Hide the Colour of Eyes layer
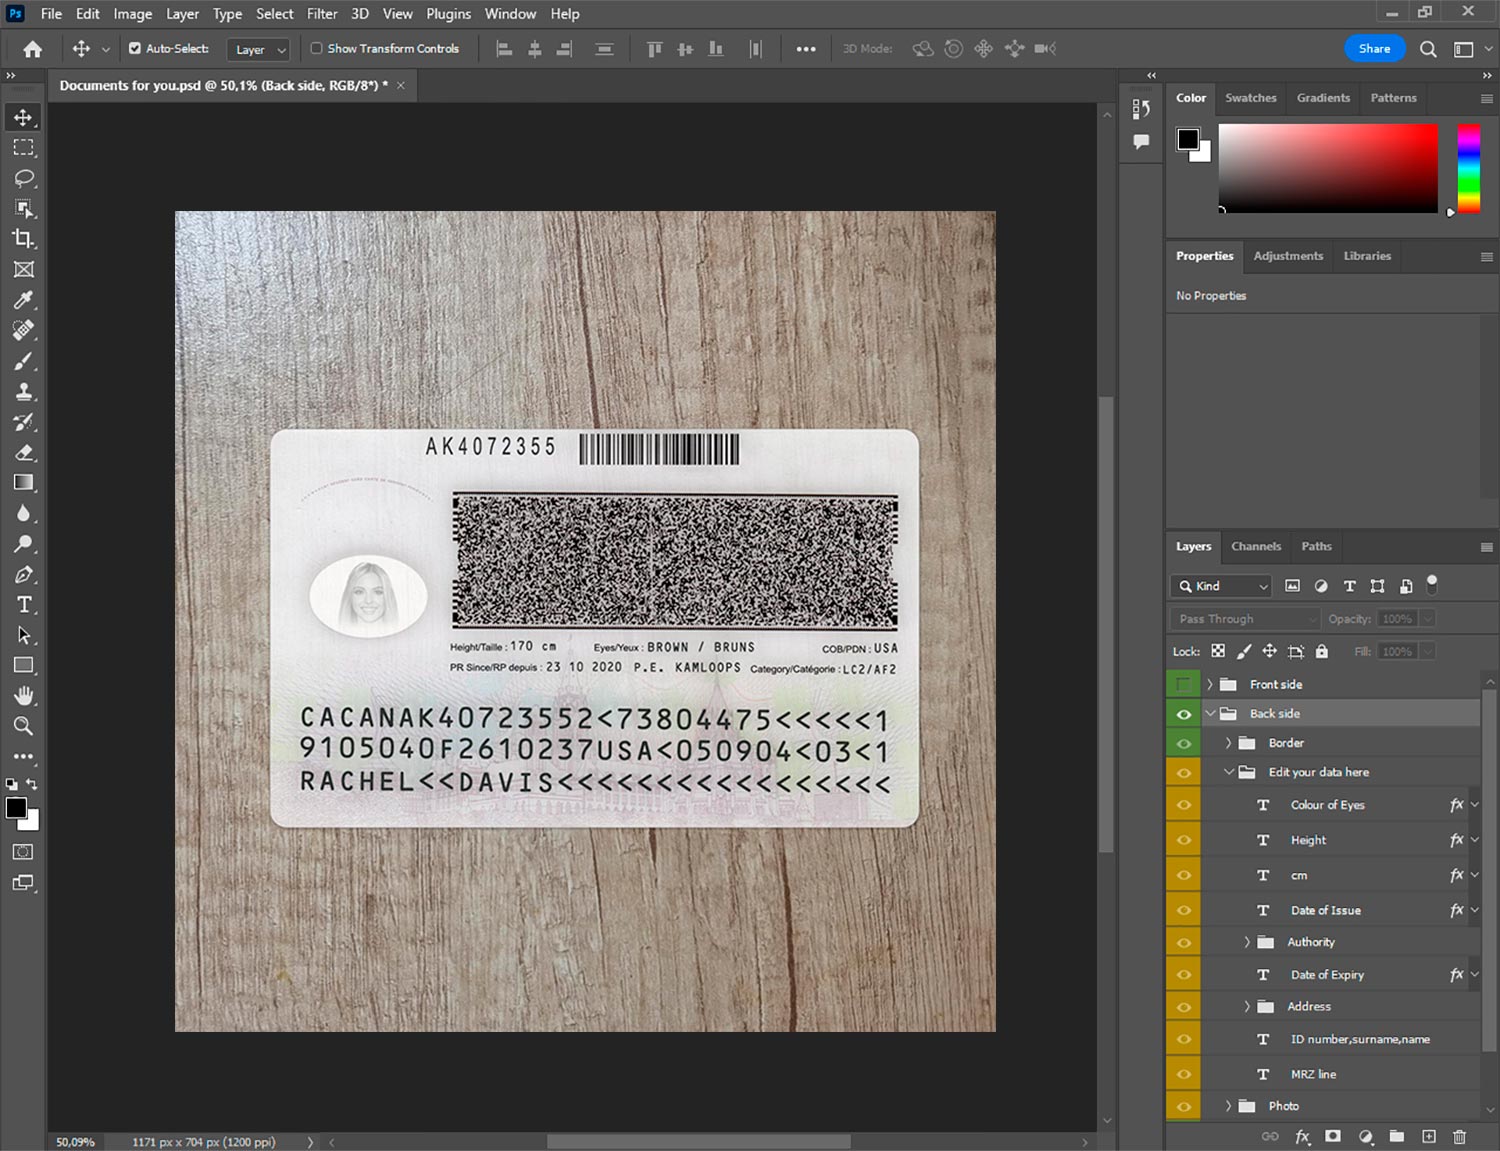Image resolution: width=1500 pixels, height=1151 pixels. coord(1183,805)
